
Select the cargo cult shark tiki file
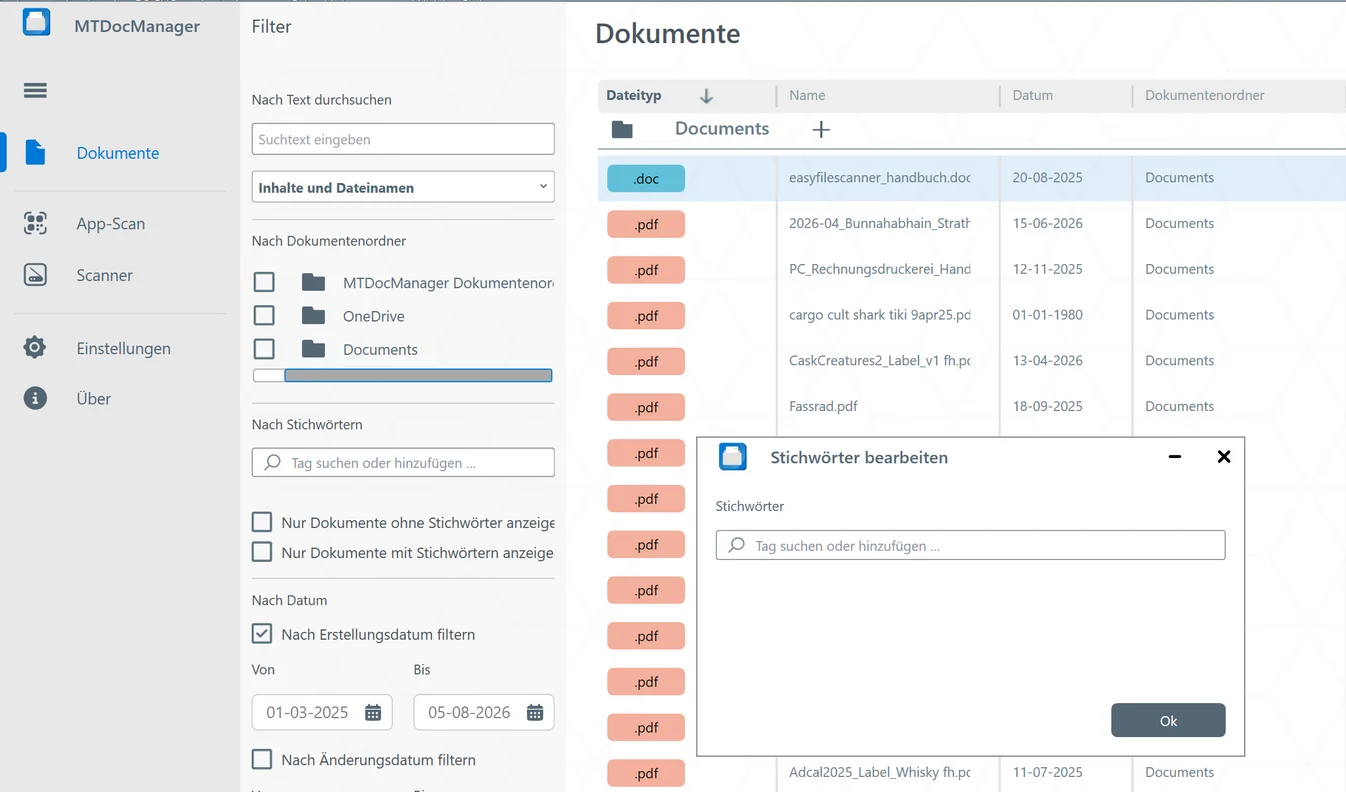click(880, 314)
